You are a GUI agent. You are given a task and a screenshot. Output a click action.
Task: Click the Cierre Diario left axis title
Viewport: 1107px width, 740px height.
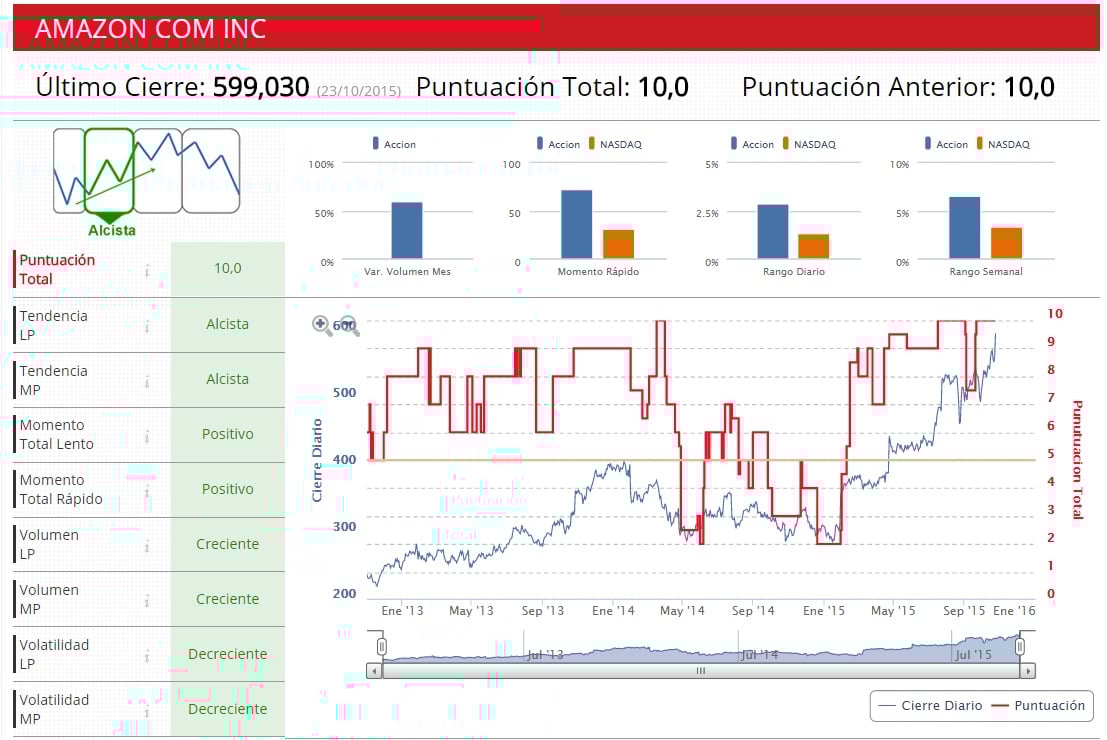(317, 460)
